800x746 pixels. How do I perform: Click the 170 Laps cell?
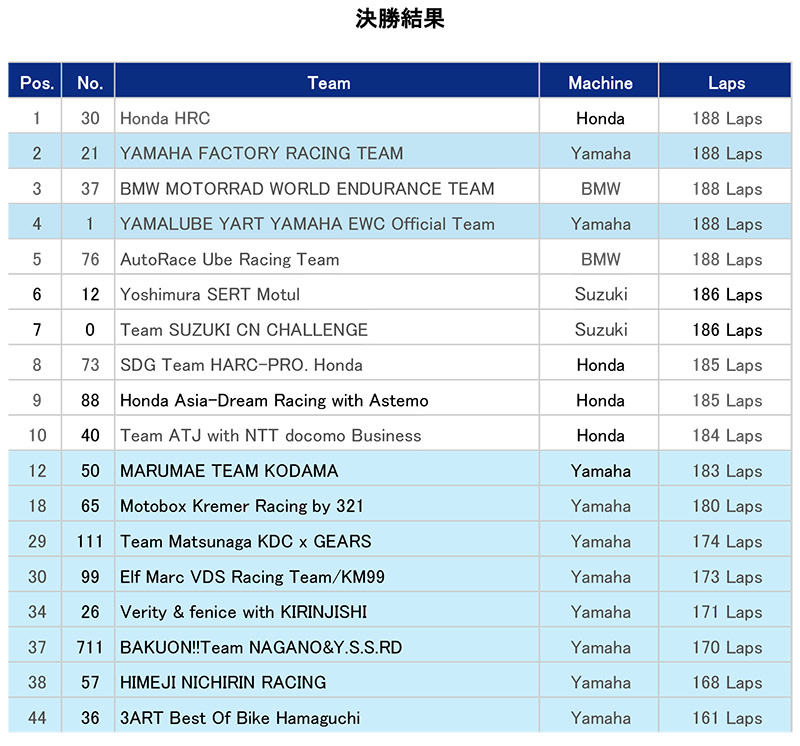[x=725, y=646]
